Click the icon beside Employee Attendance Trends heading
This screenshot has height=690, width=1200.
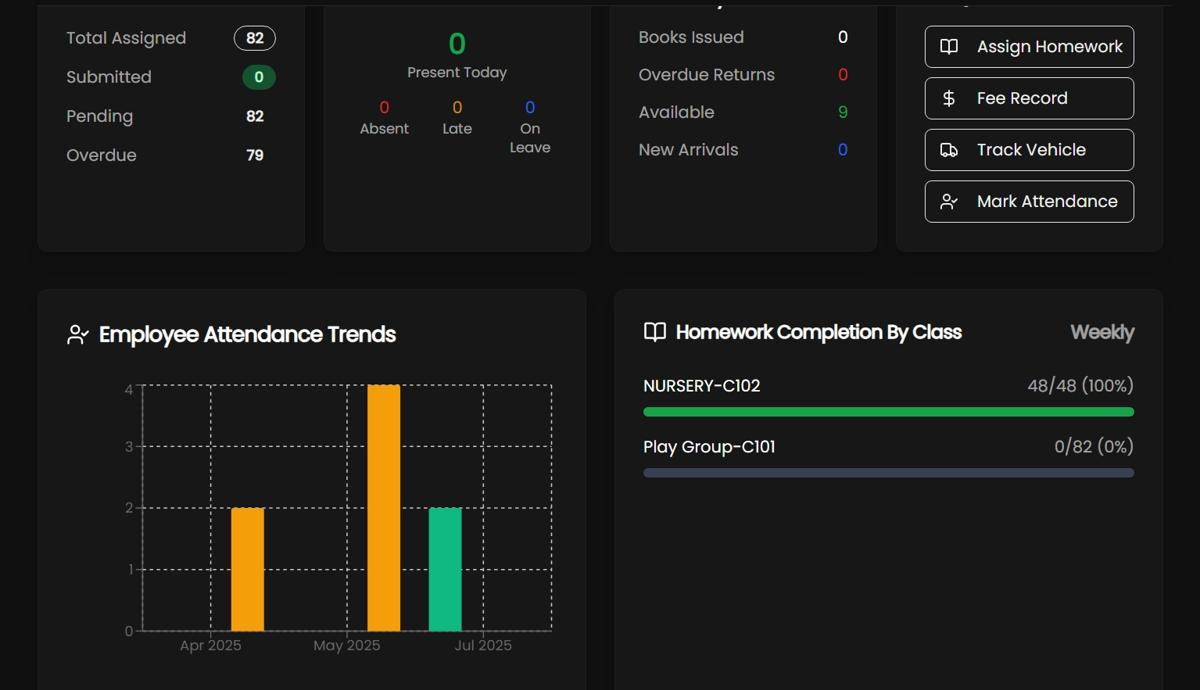tap(75, 334)
